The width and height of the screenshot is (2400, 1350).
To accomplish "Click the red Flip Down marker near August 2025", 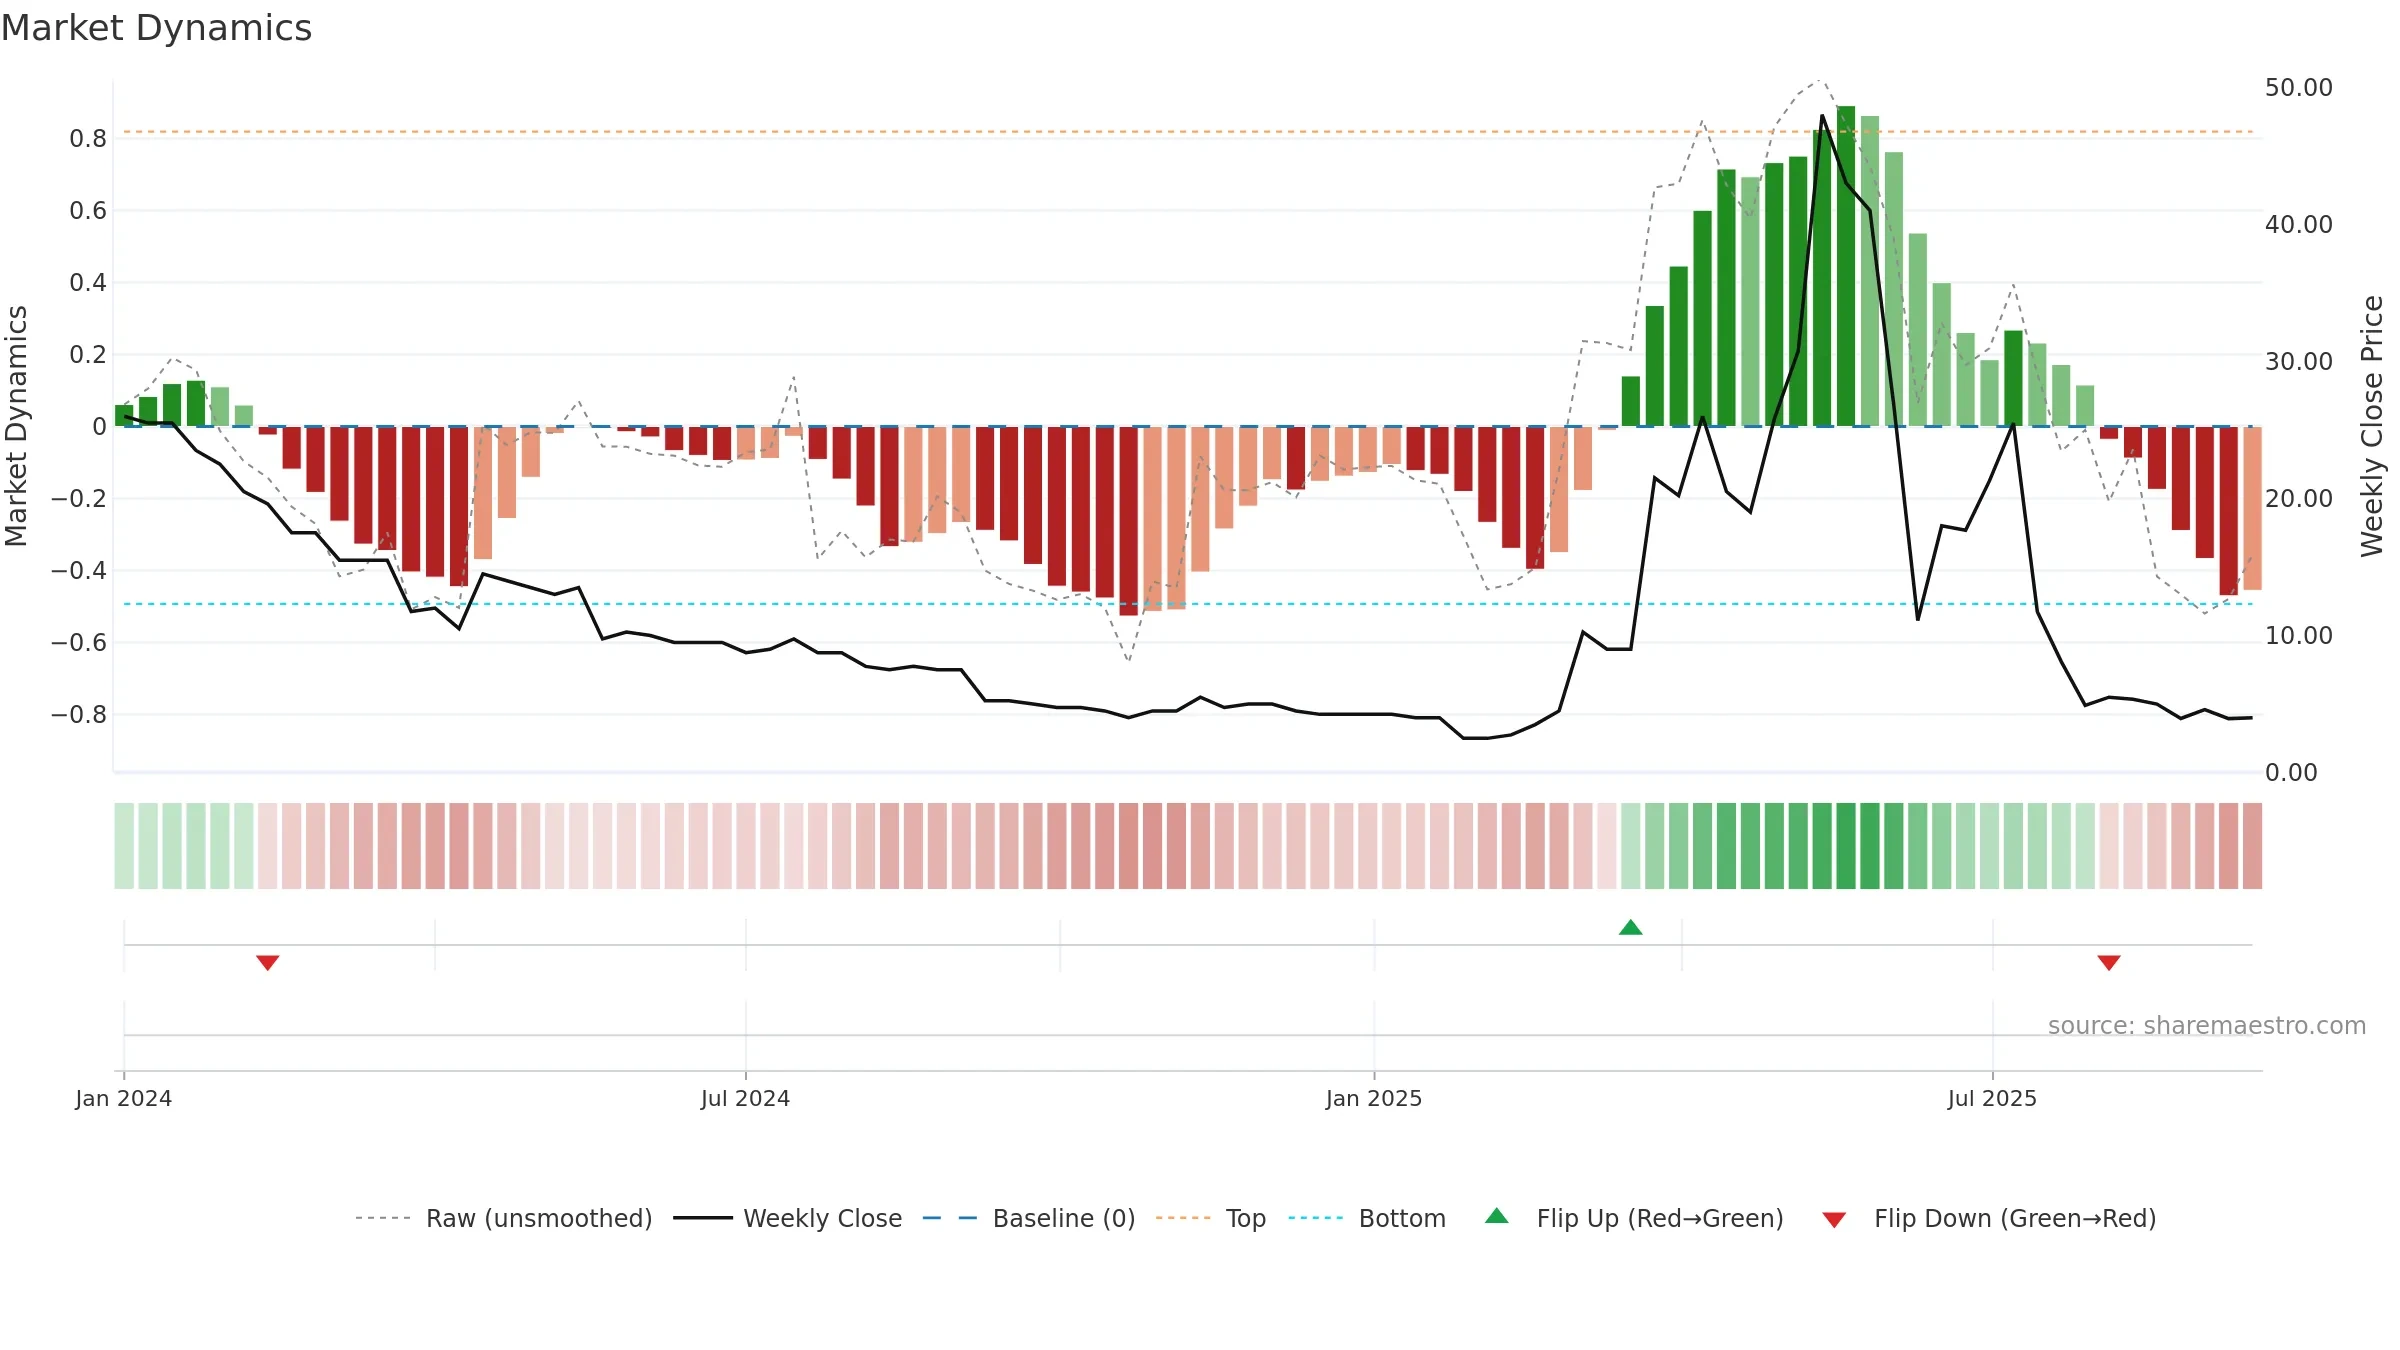I will 2109,962.
